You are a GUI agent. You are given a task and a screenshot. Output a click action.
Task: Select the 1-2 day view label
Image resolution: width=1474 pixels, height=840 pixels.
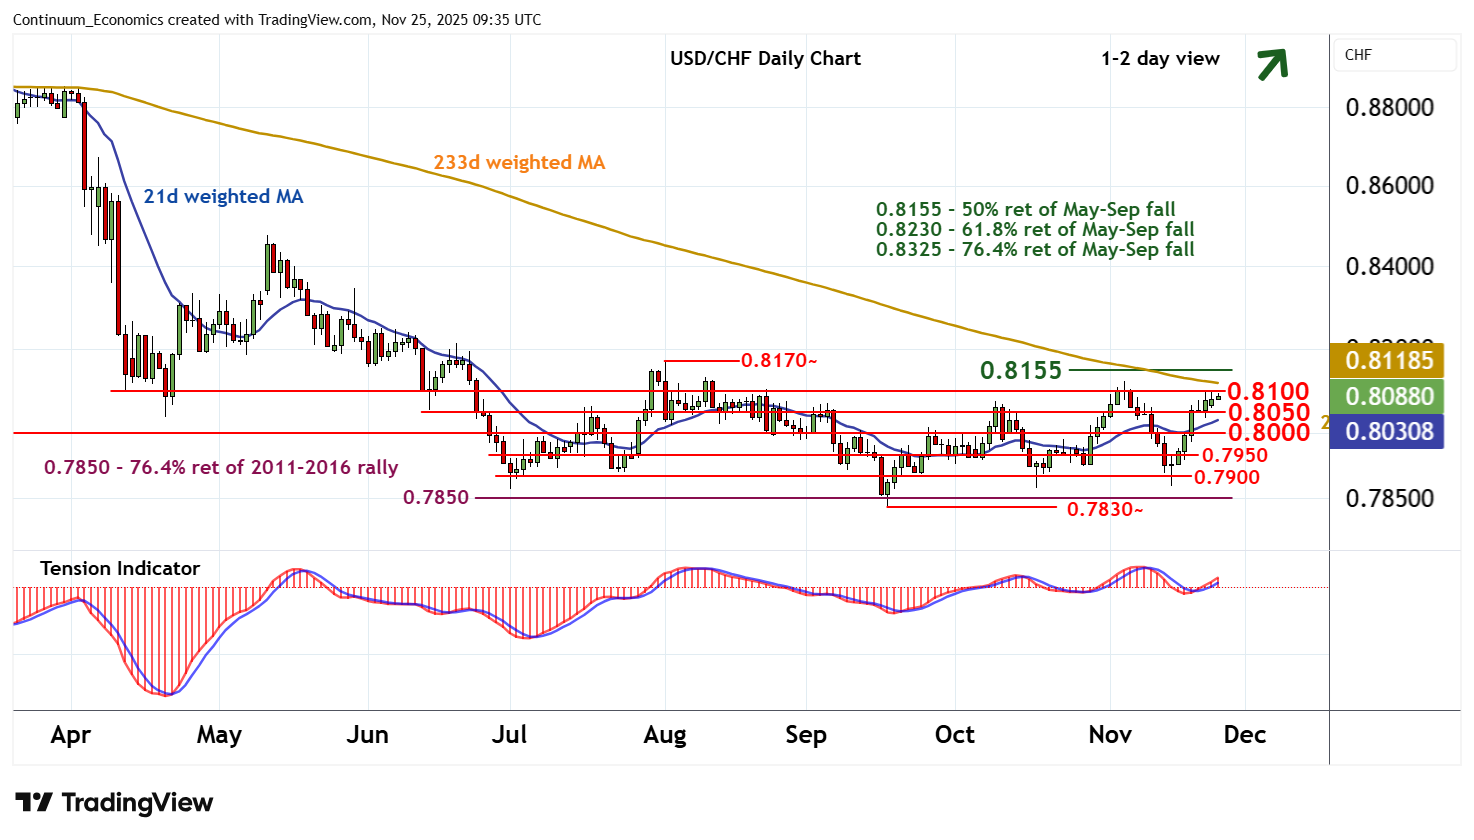pyautogui.click(x=1160, y=58)
